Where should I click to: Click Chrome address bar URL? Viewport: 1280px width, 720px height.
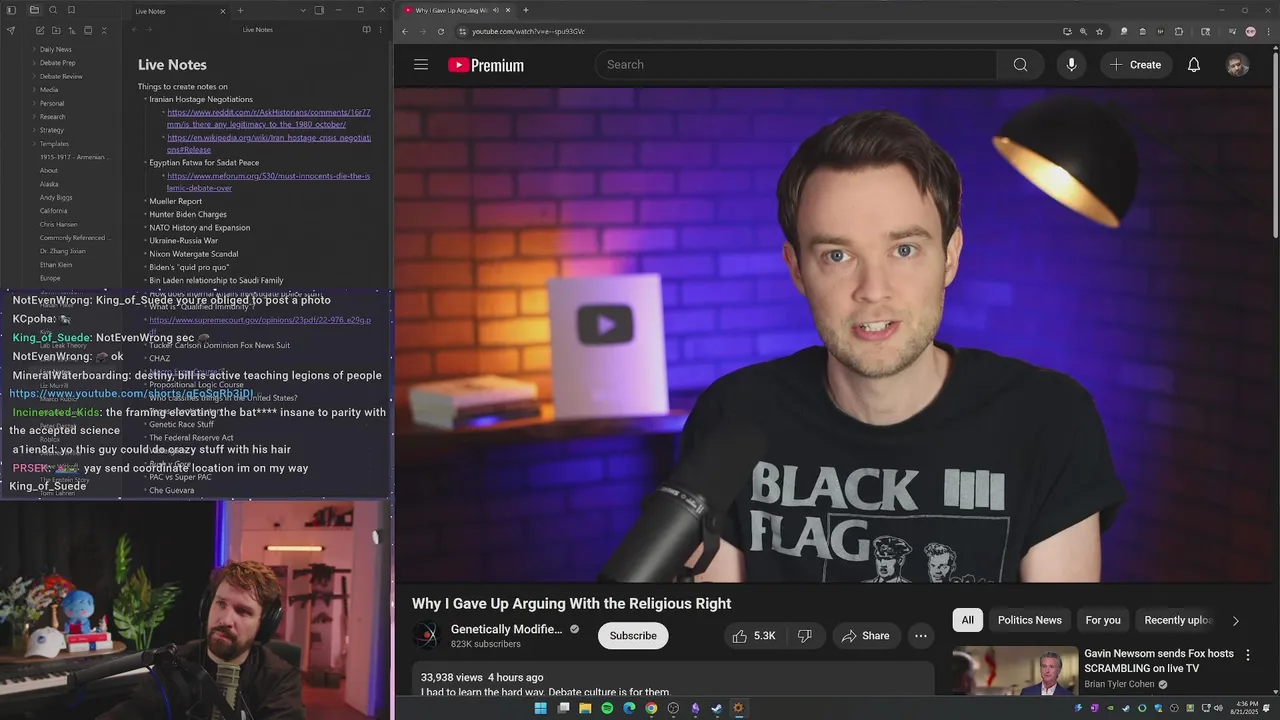click(x=528, y=31)
